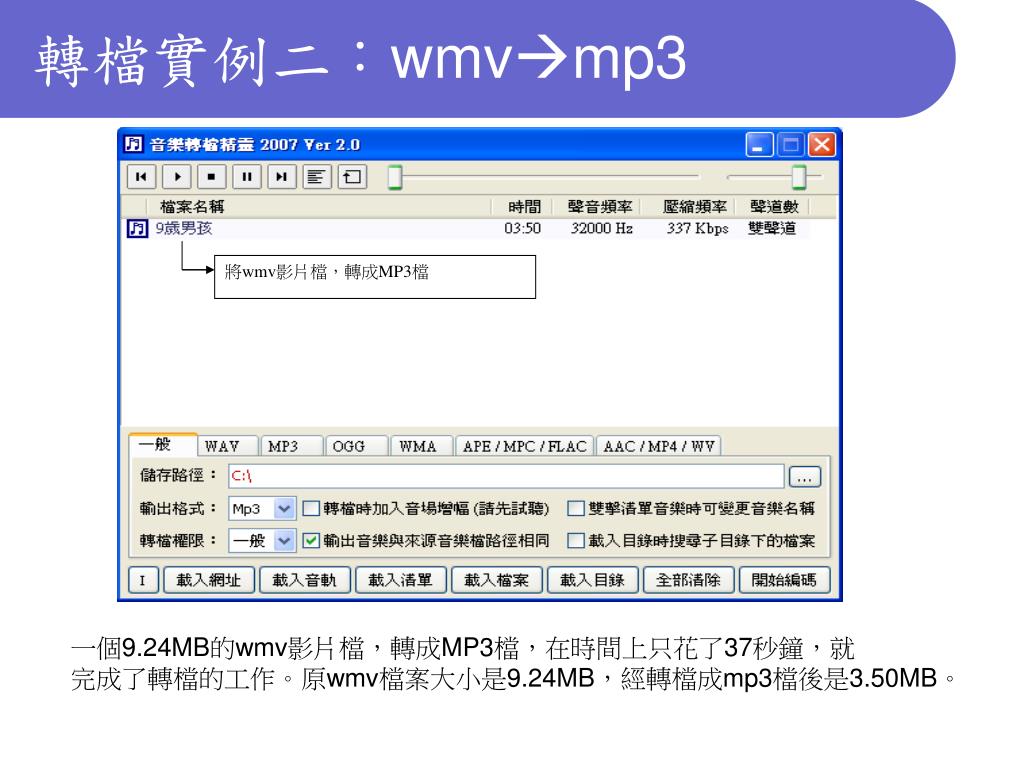
Task: Click the 雙聲道 cell
Action: click(x=772, y=229)
